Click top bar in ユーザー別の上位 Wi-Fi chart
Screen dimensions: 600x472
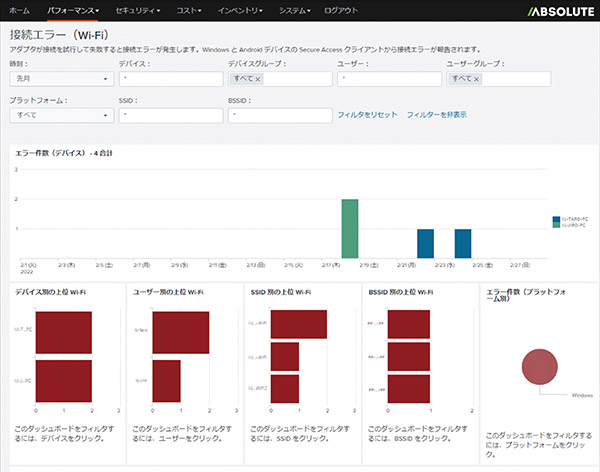coord(180,332)
